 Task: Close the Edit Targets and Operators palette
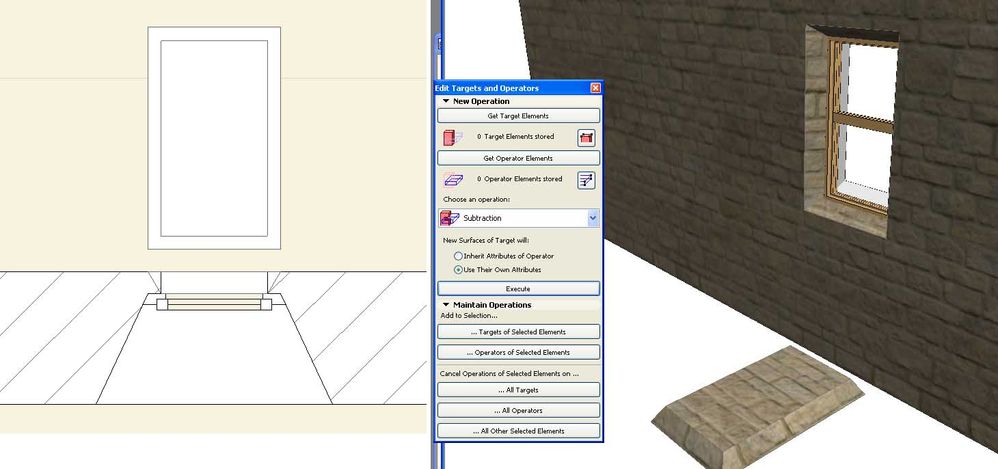click(595, 88)
